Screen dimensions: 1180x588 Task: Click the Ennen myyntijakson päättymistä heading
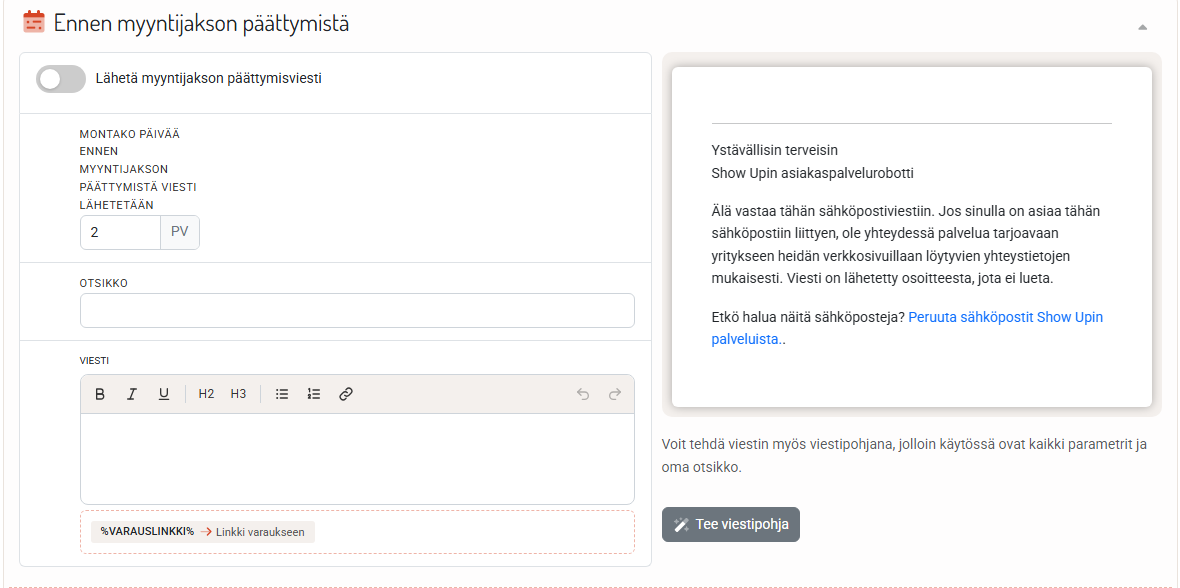tap(202, 23)
